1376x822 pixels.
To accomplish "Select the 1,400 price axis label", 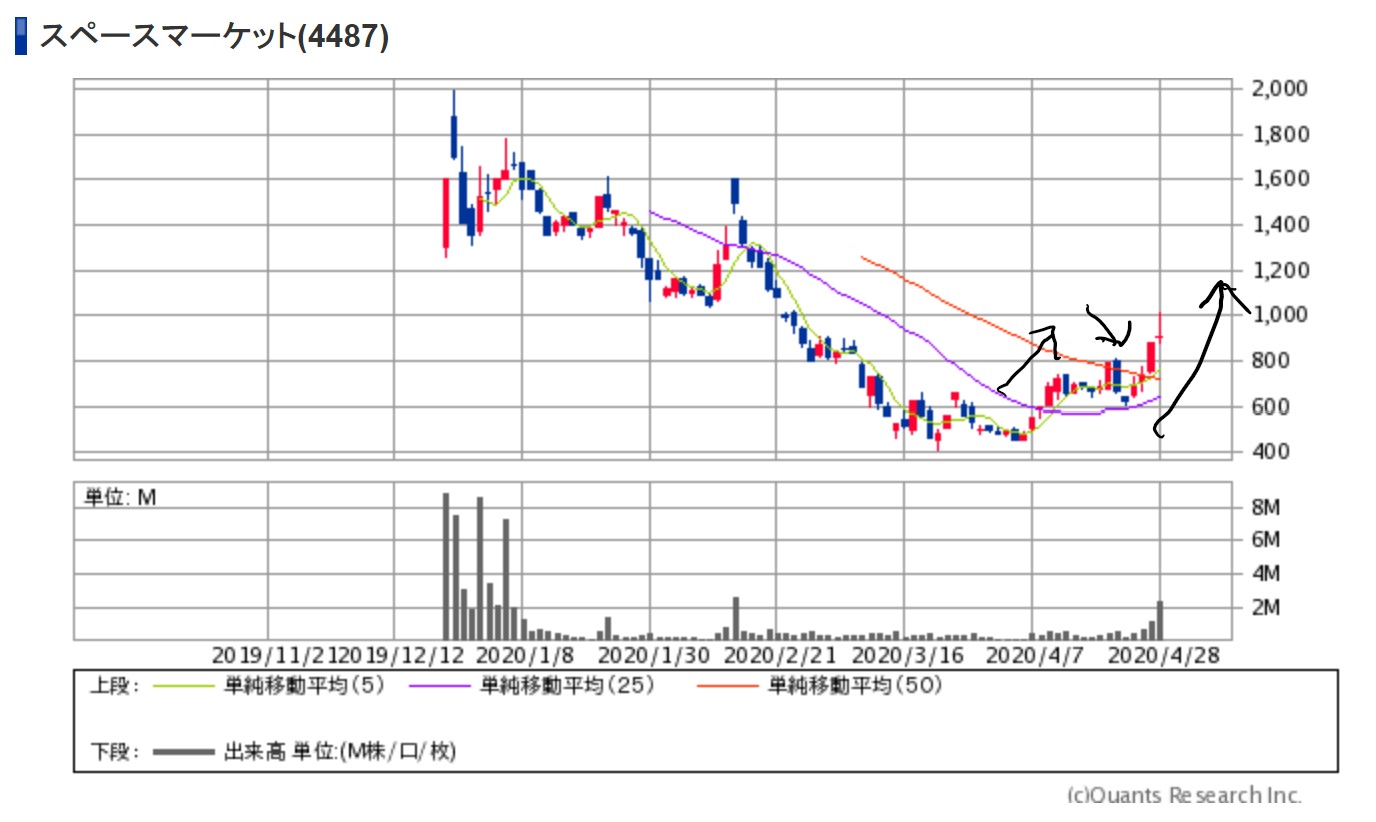I will tap(1280, 225).
